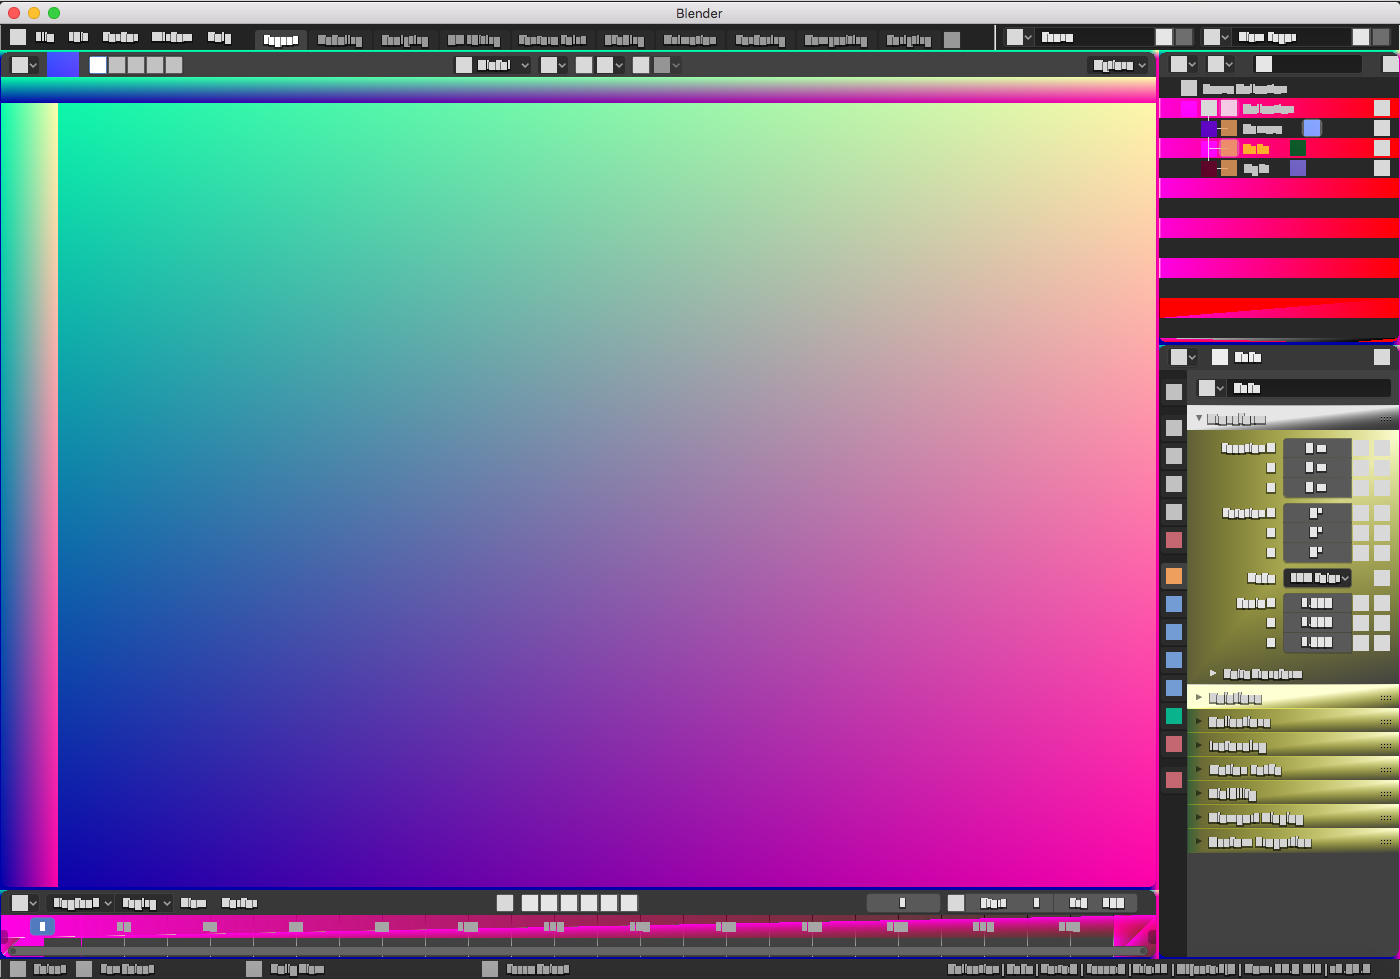
Task: Open the Options dropdown in viewport header
Action: tap(1119, 65)
